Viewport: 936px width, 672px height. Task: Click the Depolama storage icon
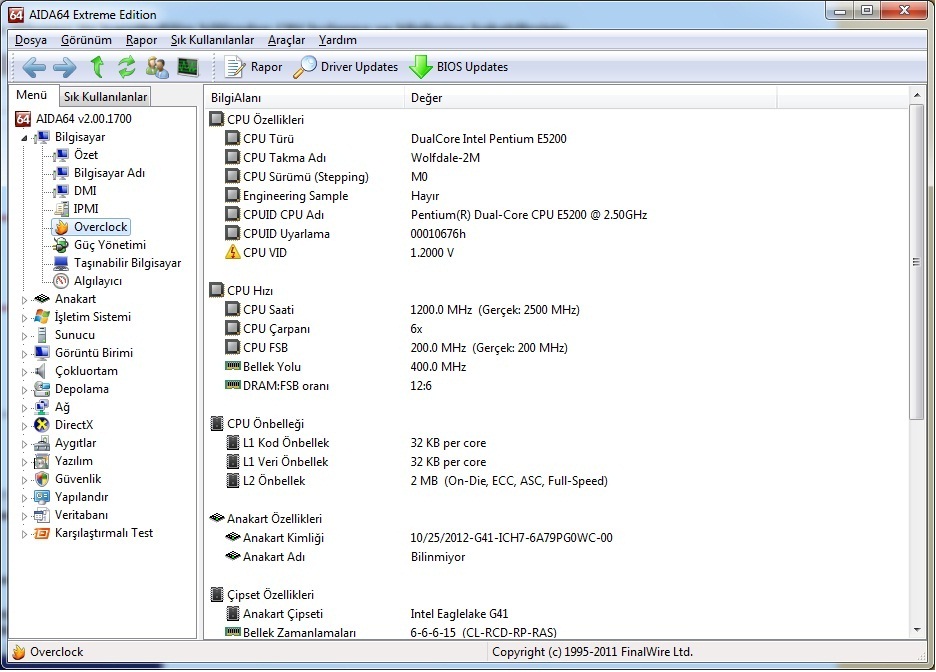tap(42, 389)
